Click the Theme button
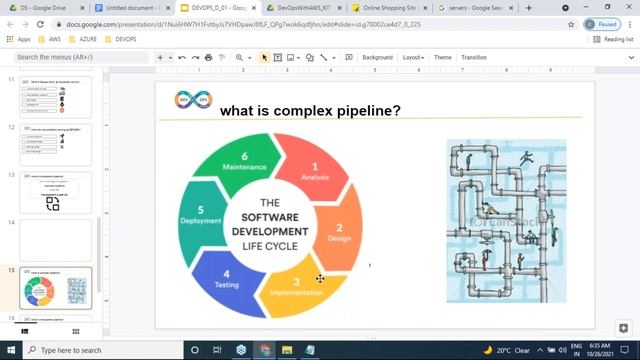The width and height of the screenshot is (640, 360). pyautogui.click(x=442, y=58)
